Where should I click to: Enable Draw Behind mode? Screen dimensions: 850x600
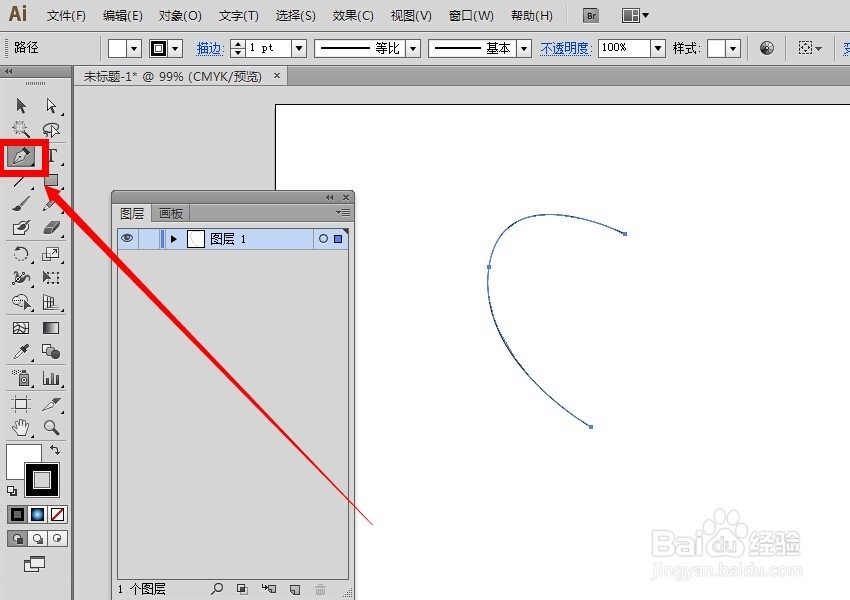coord(37,539)
